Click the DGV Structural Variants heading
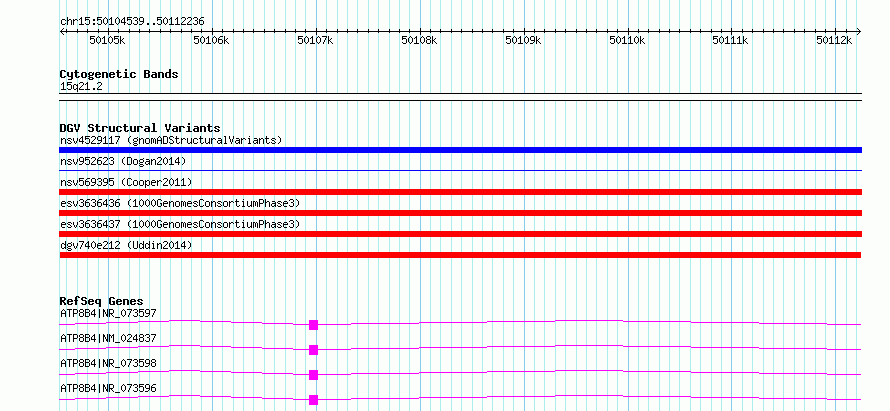Image resolution: width=890 pixels, height=411 pixels. (140, 128)
